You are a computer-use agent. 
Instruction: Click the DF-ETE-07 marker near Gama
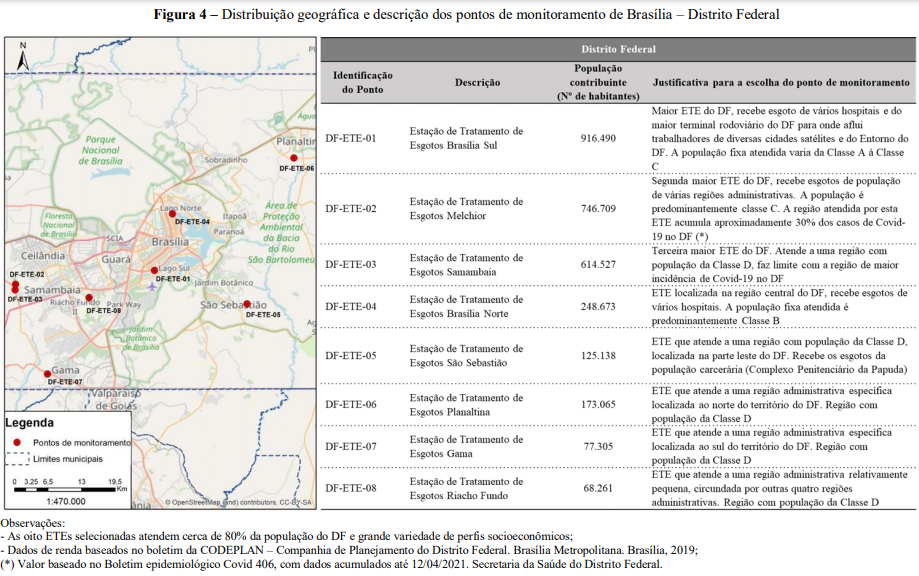click(47, 374)
